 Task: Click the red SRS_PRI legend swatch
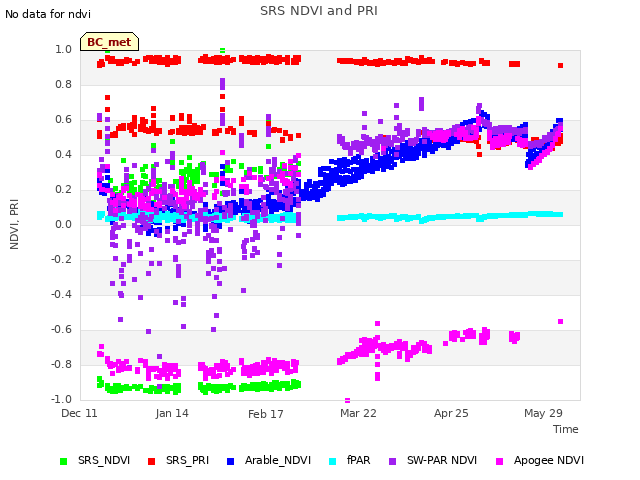click(x=151, y=461)
